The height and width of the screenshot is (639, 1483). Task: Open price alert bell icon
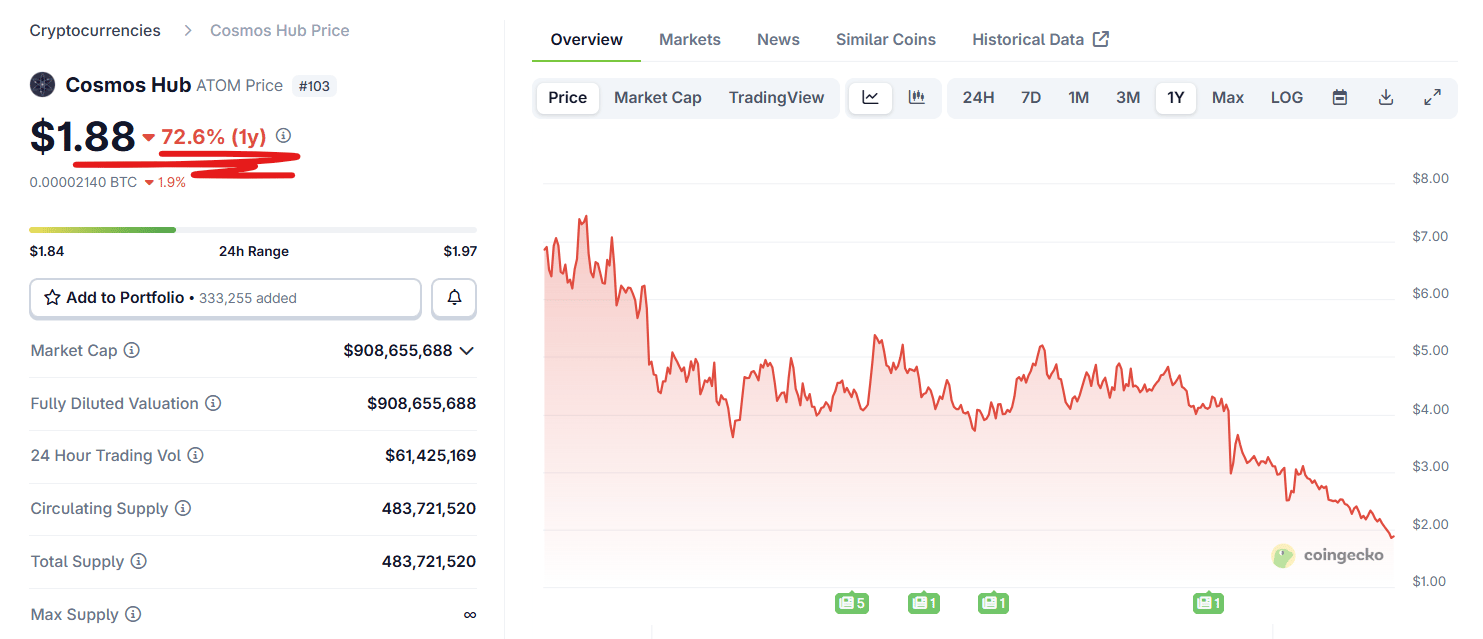point(454,298)
